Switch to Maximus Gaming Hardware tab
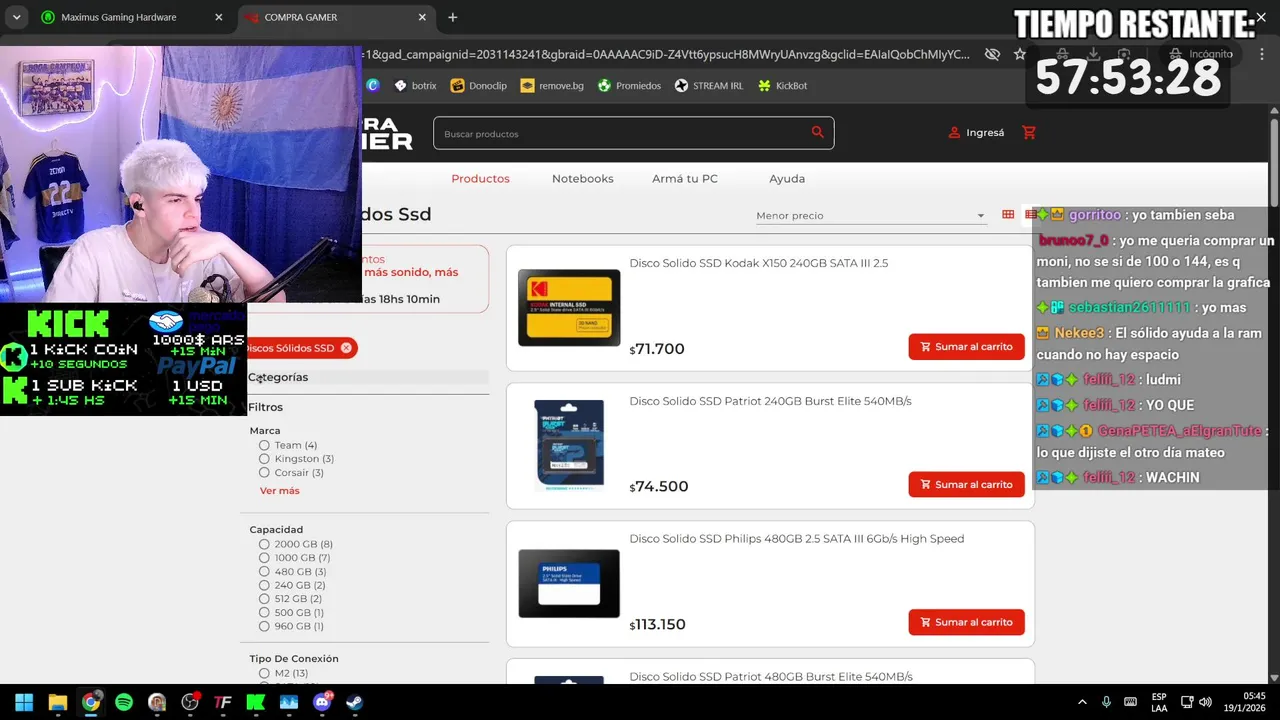Image resolution: width=1280 pixels, height=720 pixels. click(x=132, y=17)
